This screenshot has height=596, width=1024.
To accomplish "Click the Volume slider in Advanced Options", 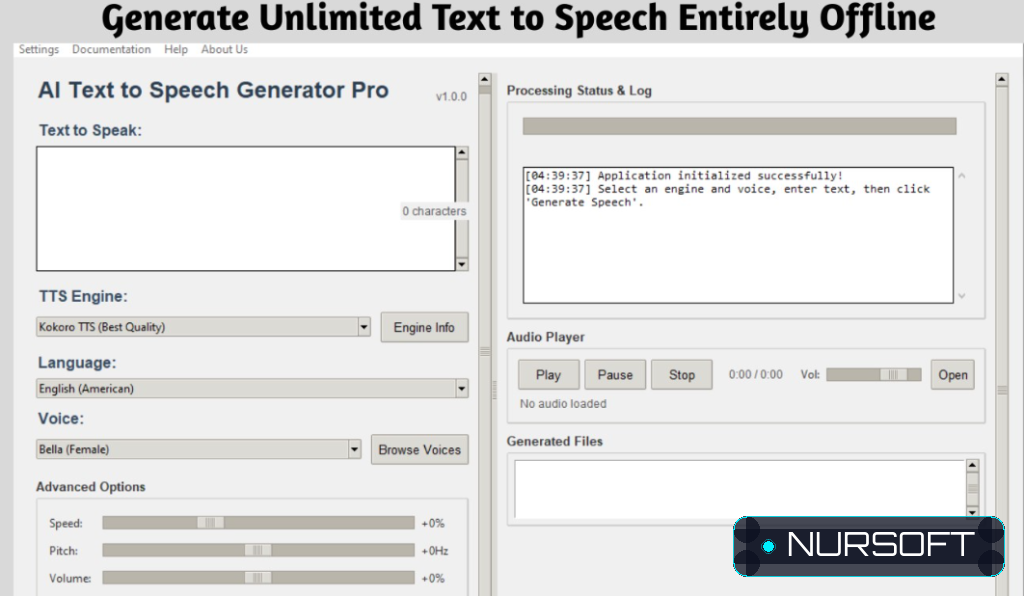I will [x=258, y=578].
